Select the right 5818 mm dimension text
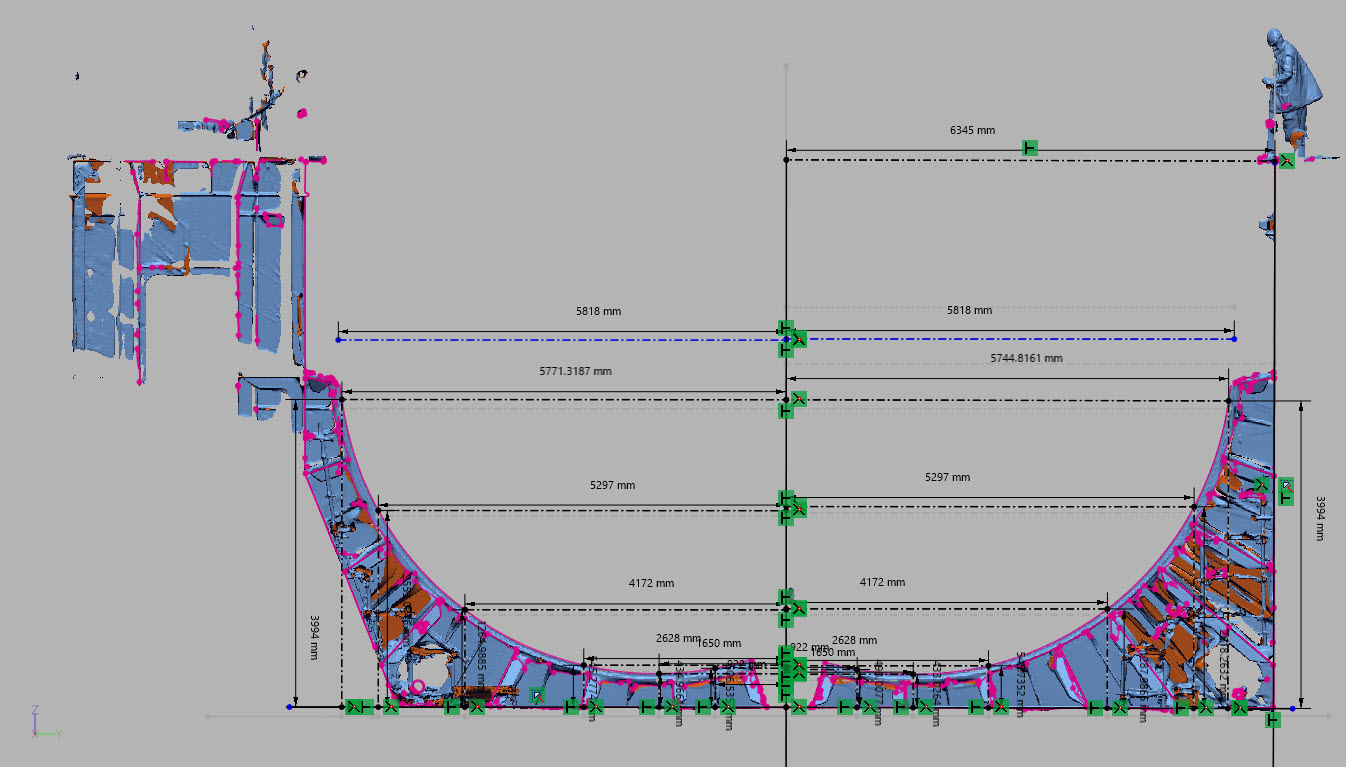 (x=969, y=310)
